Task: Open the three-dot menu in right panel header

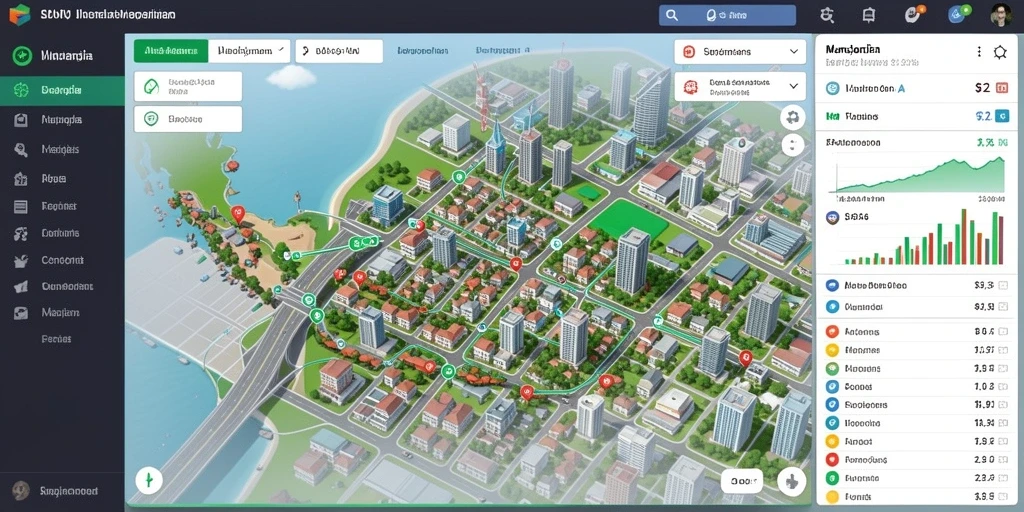Action: point(979,52)
